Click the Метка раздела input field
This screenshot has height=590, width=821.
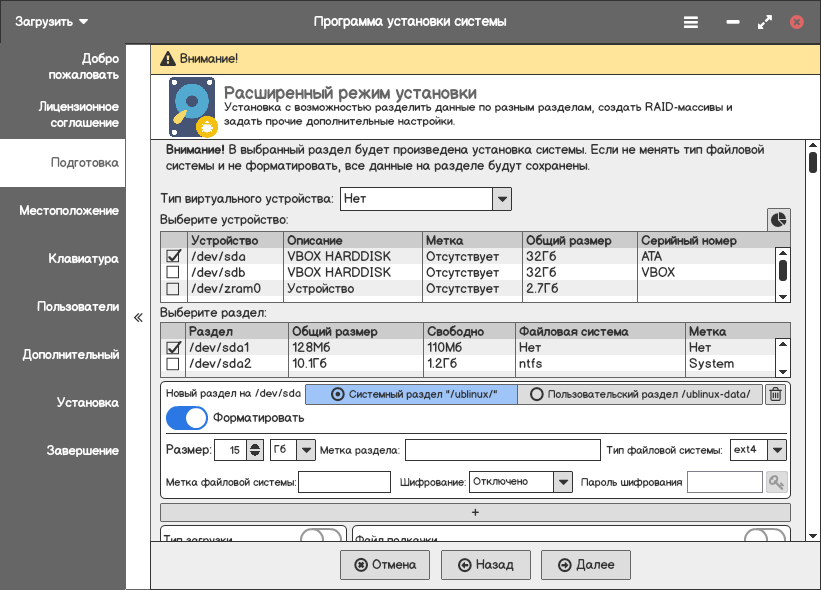click(x=503, y=450)
